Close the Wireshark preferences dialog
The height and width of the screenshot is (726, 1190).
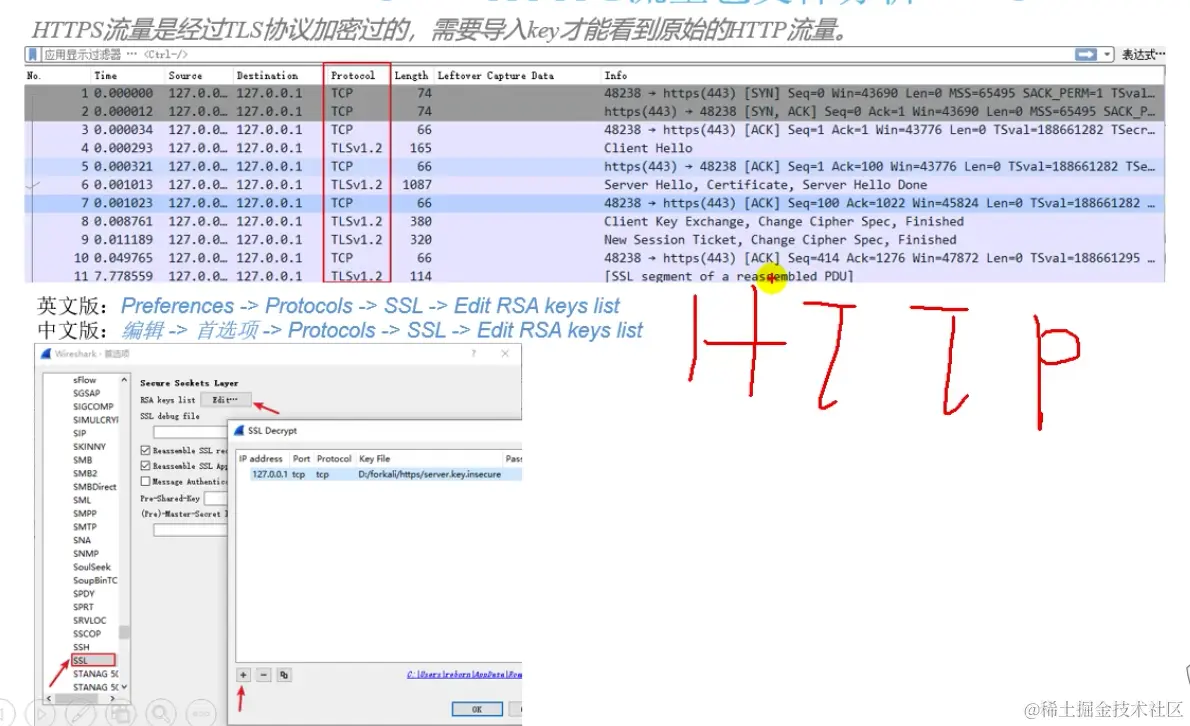coord(505,354)
